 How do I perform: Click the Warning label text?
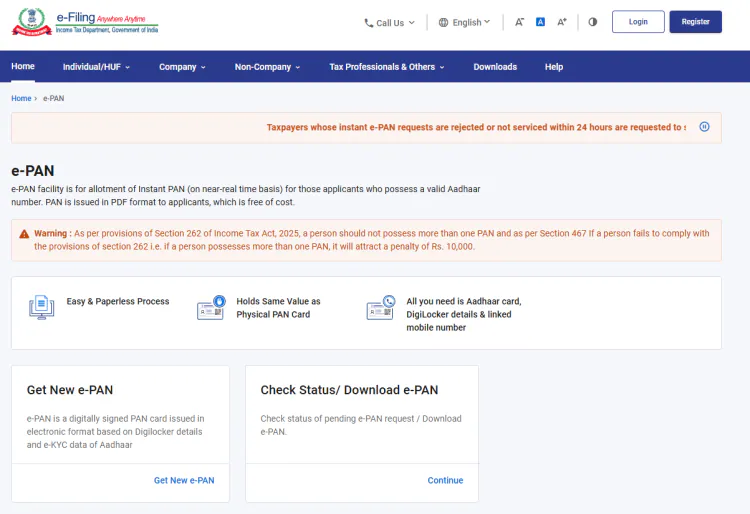53,233
